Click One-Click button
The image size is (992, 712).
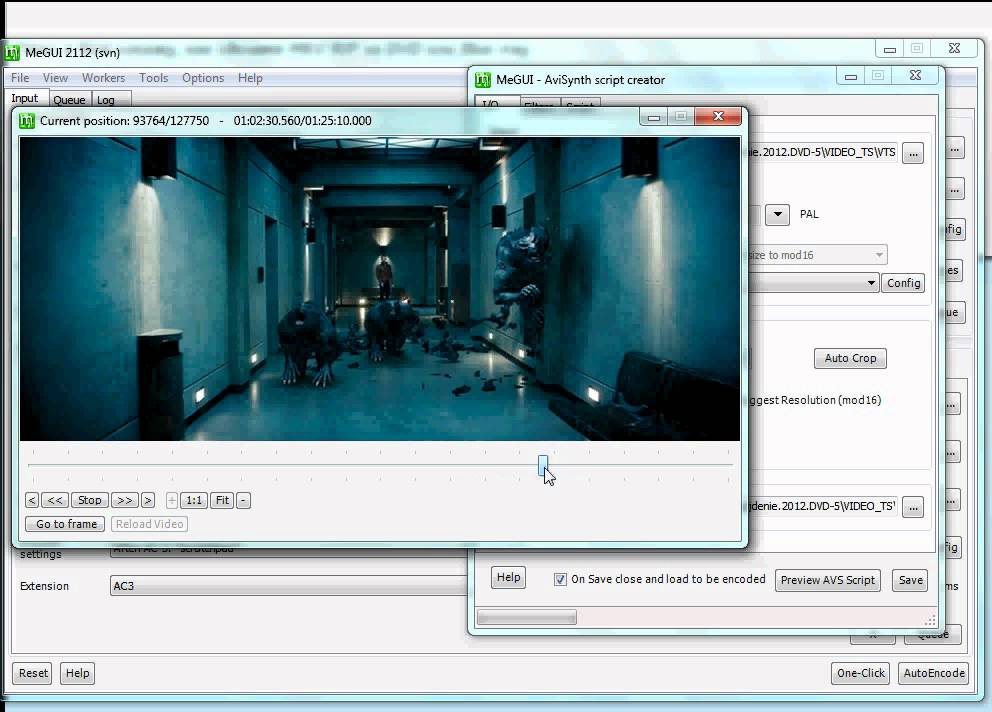(x=860, y=673)
